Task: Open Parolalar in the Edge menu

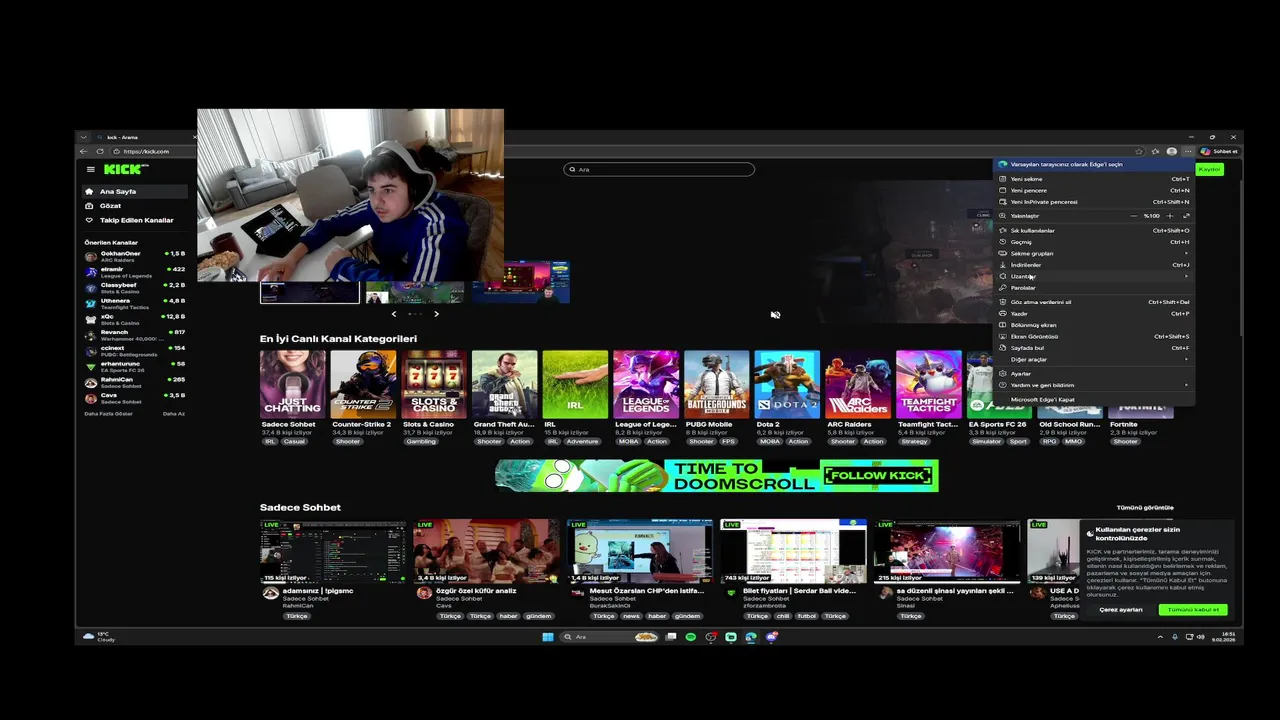Action: pos(1094,288)
